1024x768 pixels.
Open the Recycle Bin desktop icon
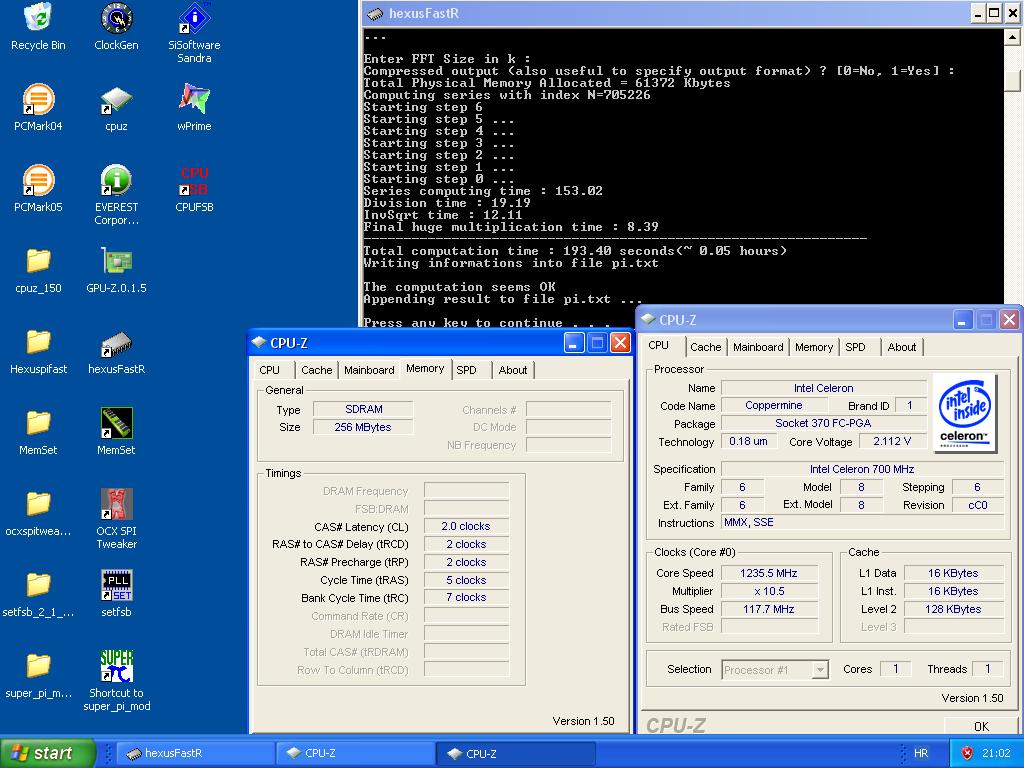(x=38, y=18)
